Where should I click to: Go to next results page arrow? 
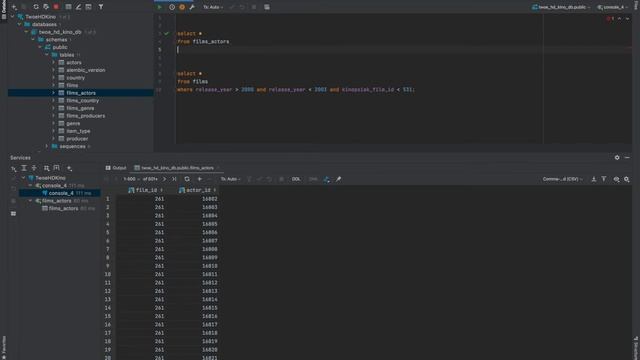(x=164, y=179)
